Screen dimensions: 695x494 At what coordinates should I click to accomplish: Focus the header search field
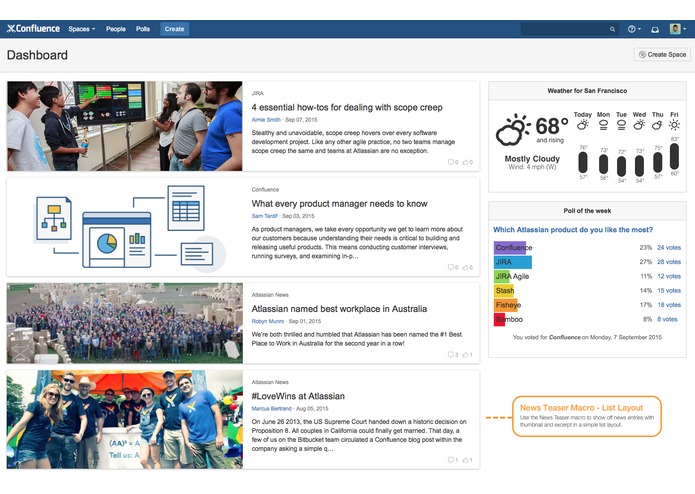(x=570, y=29)
